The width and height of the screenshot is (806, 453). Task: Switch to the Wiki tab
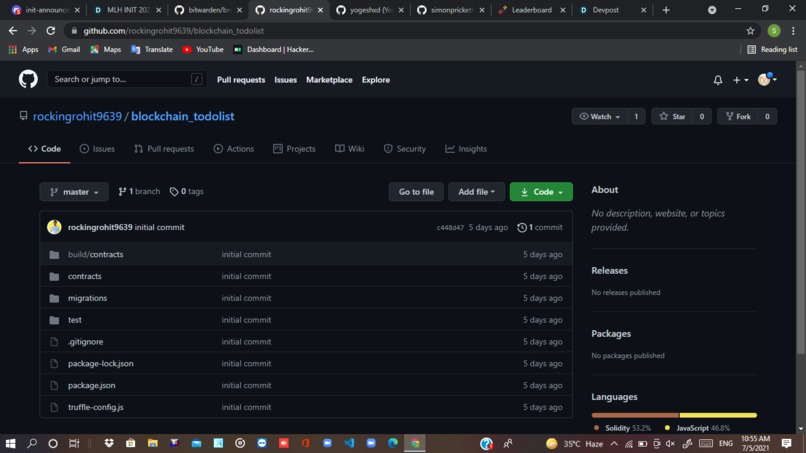350,149
